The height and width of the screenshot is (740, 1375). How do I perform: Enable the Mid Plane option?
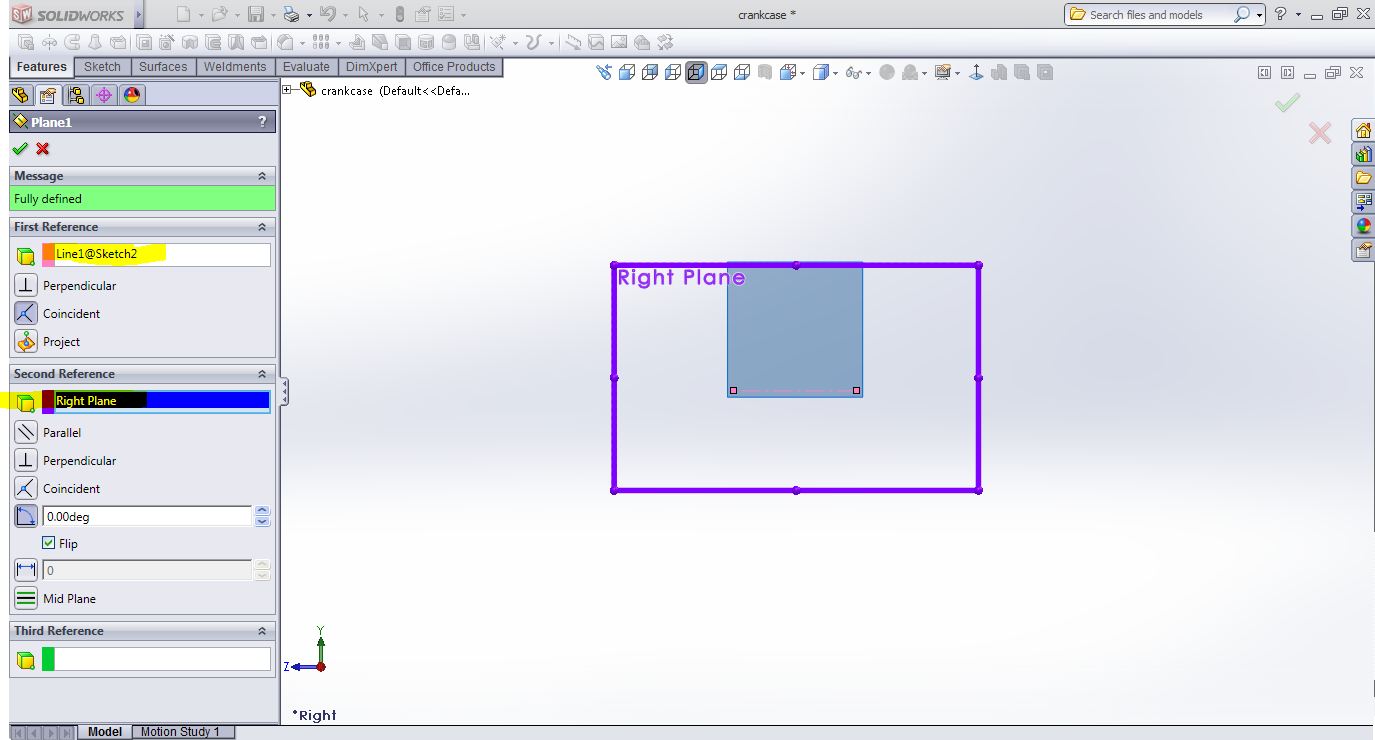pos(26,598)
